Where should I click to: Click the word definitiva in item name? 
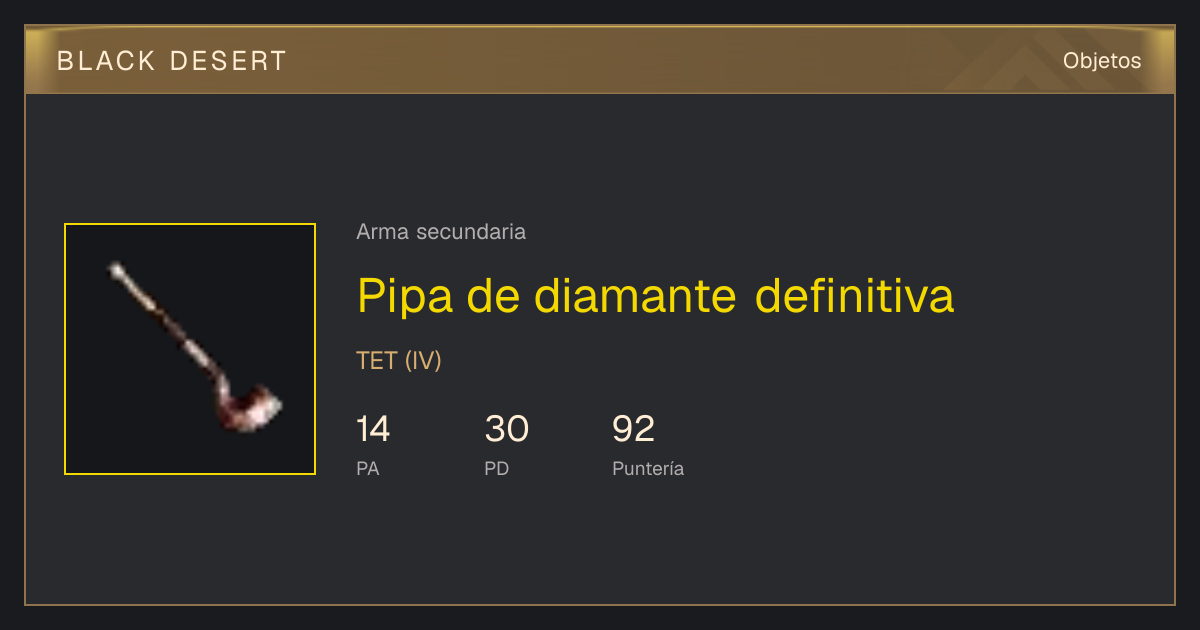855,296
